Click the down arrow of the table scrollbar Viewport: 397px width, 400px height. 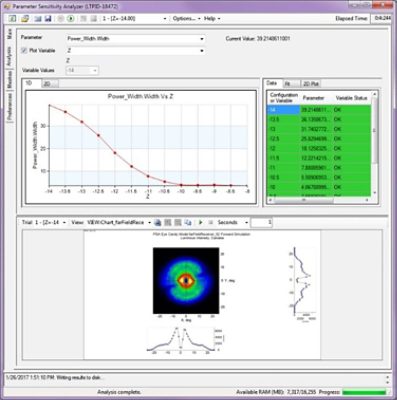point(374,193)
